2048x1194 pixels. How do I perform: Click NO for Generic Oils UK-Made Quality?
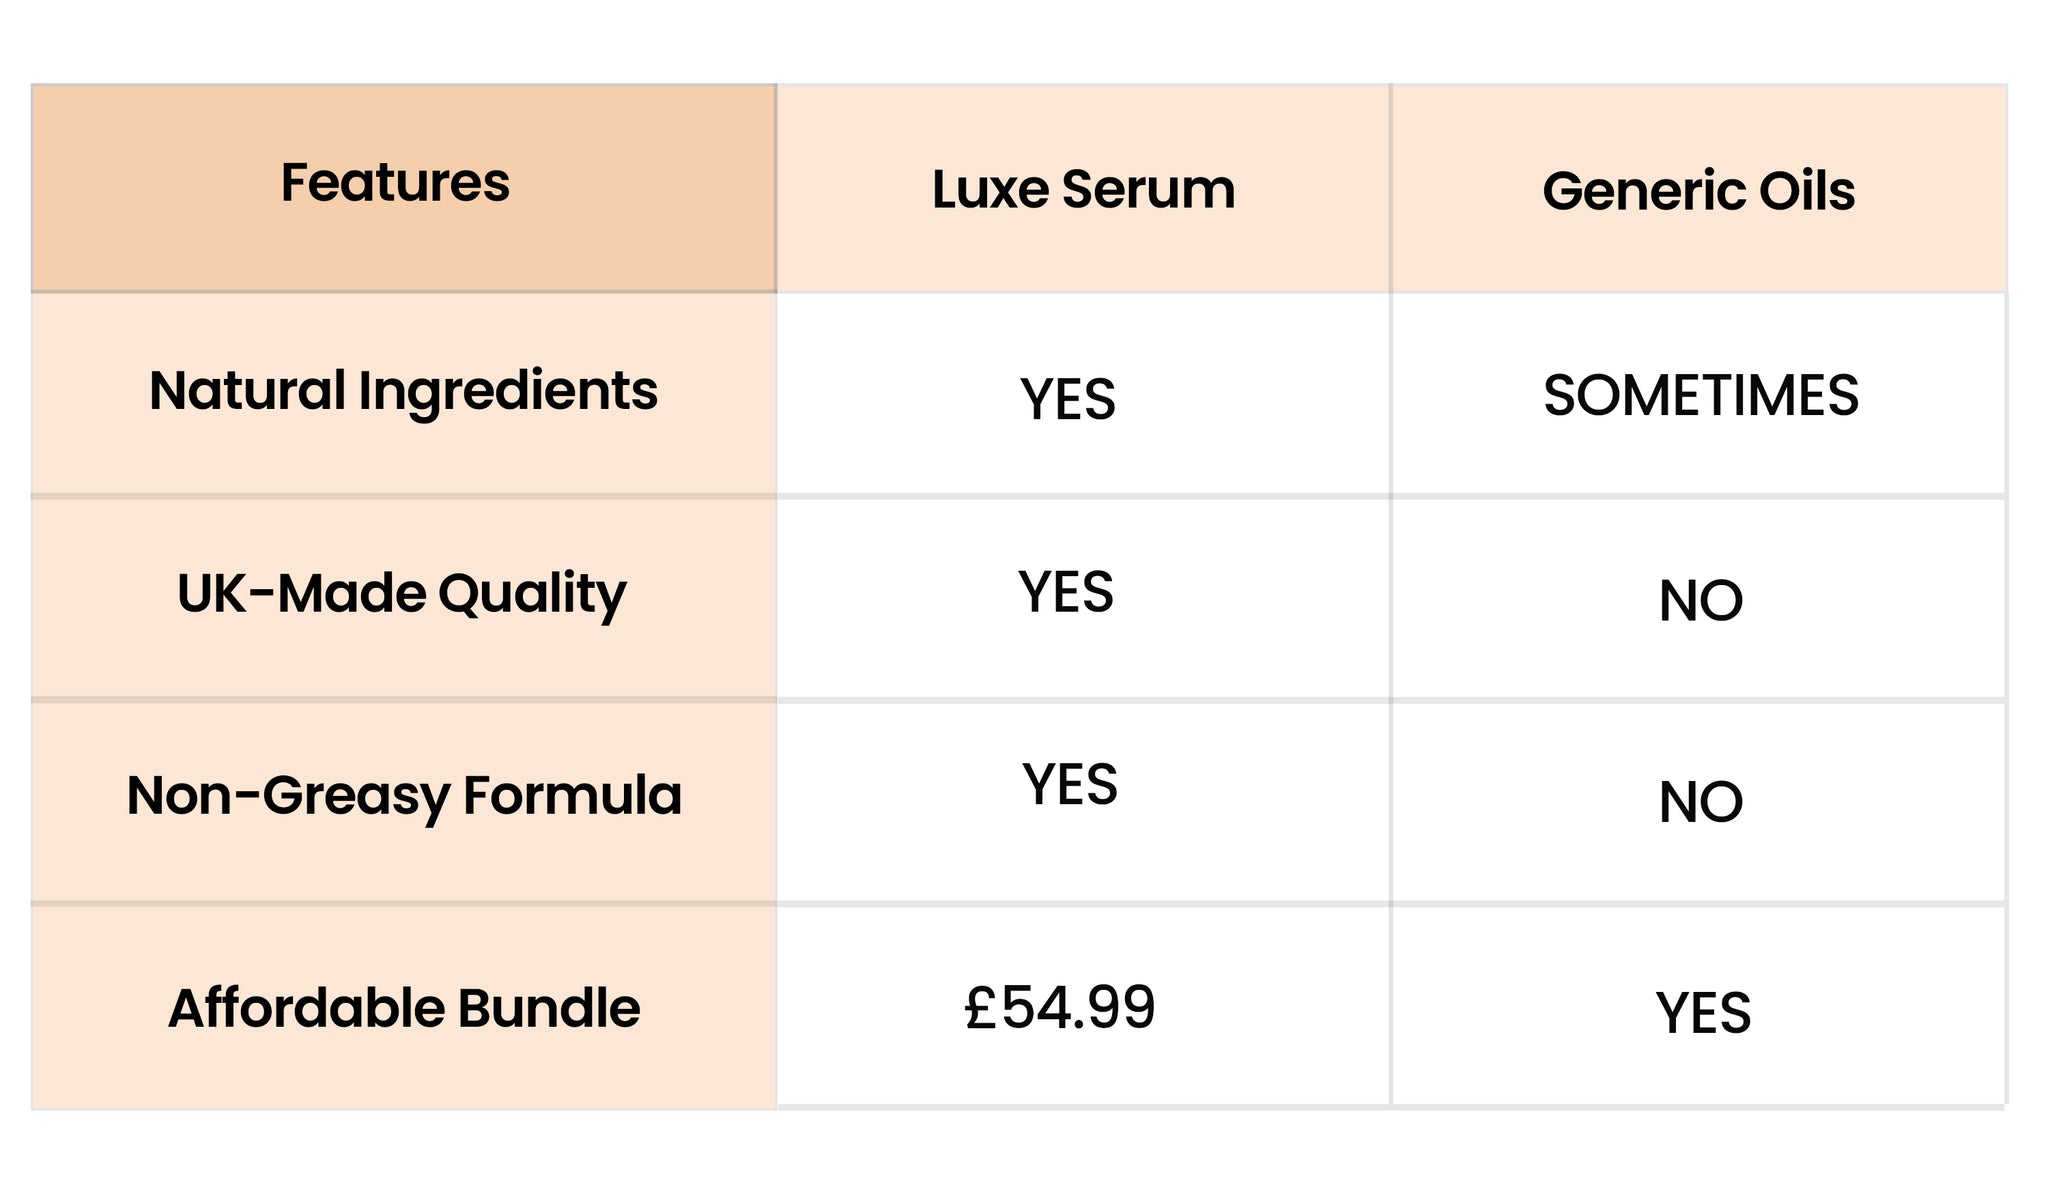1700,601
